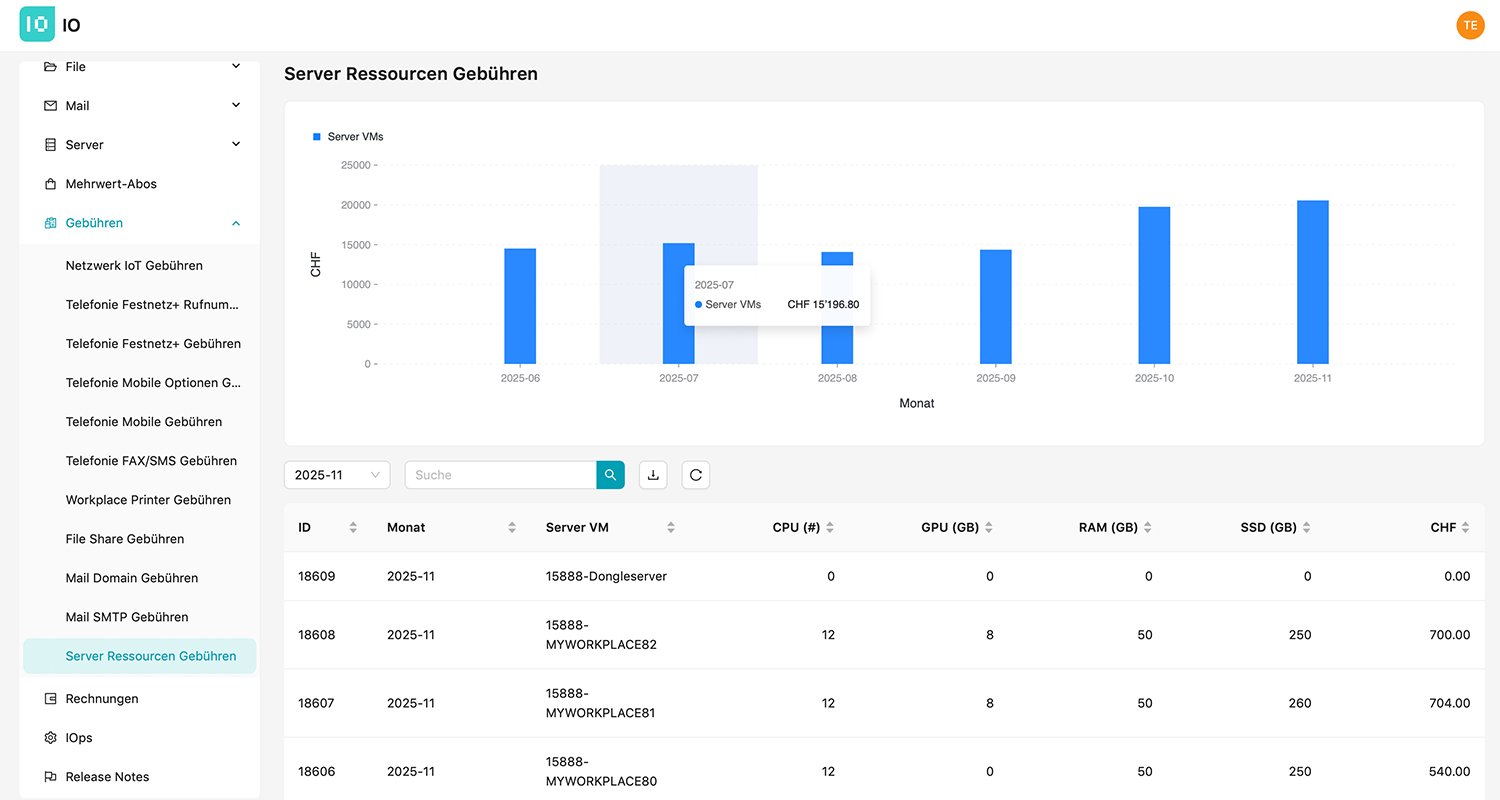Click the refresh table icon
Image resolution: width=1500 pixels, height=800 pixels.
click(696, 475)
